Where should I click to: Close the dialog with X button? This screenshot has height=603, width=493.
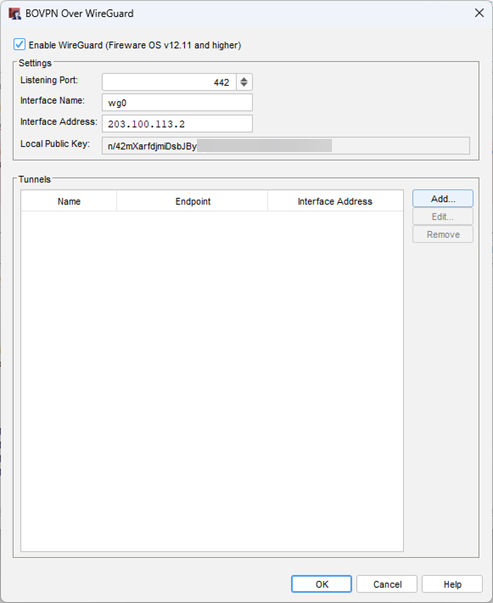click(x=479, y=13)
